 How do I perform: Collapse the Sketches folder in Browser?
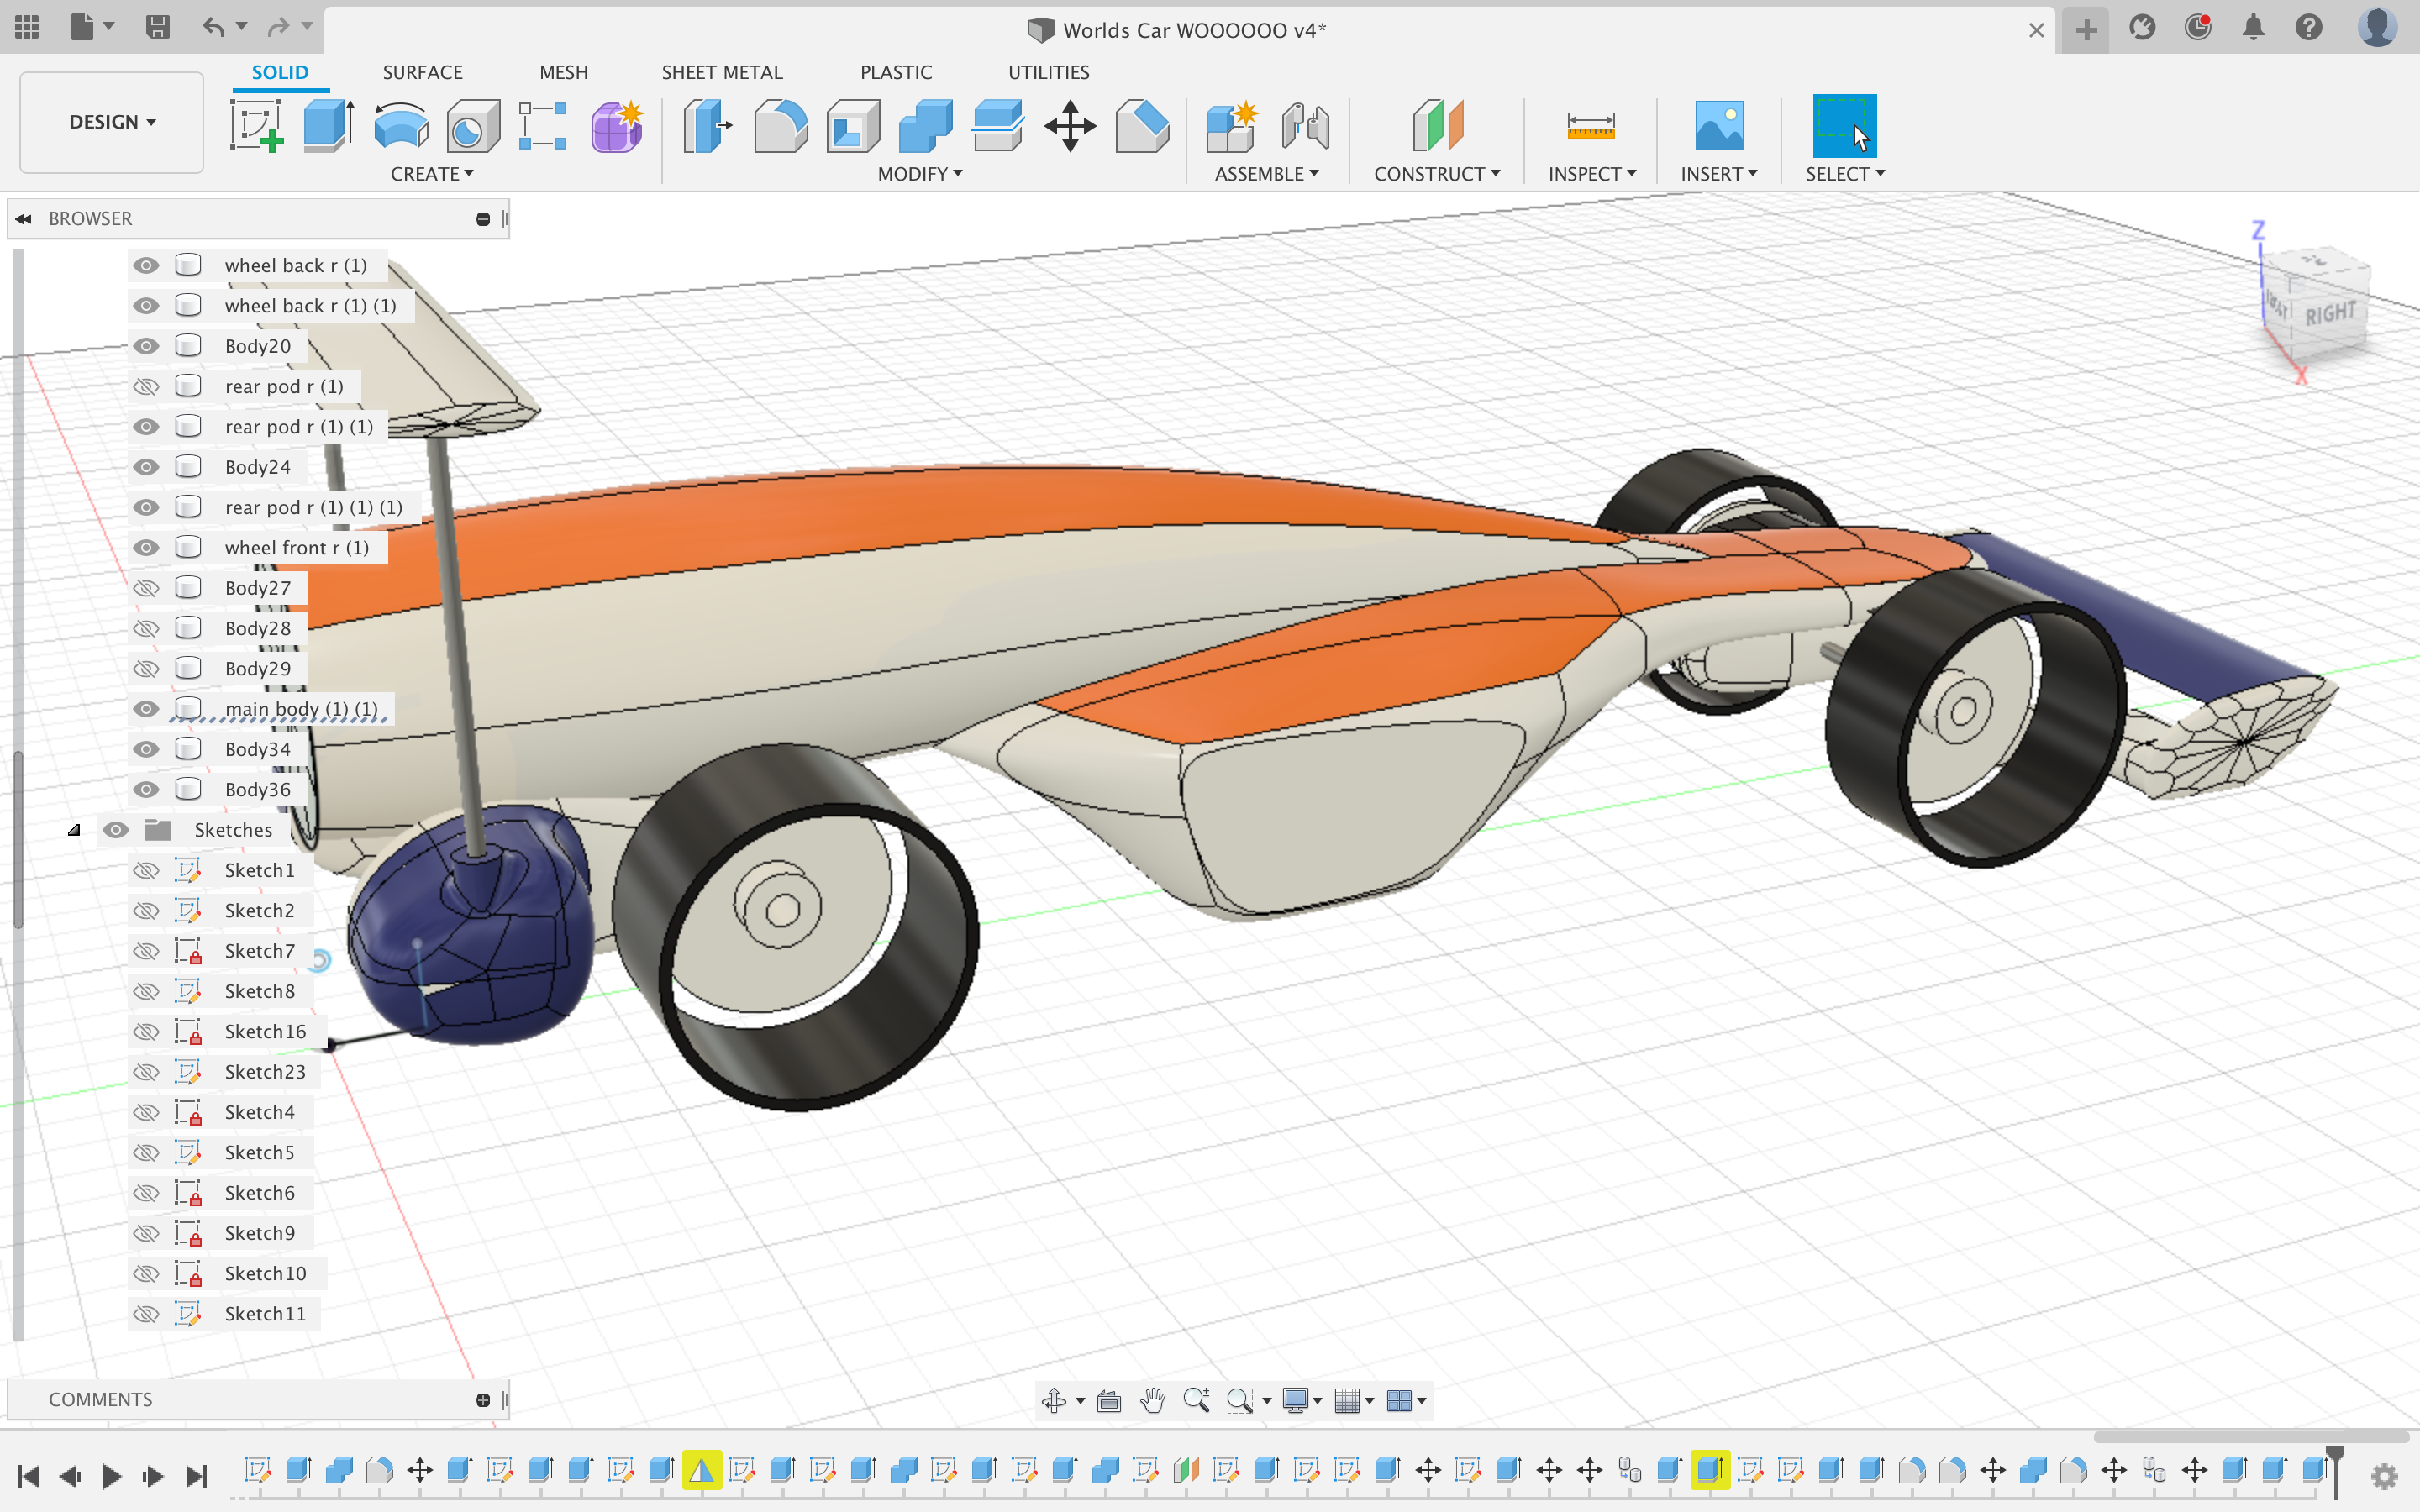coord(74,829)
